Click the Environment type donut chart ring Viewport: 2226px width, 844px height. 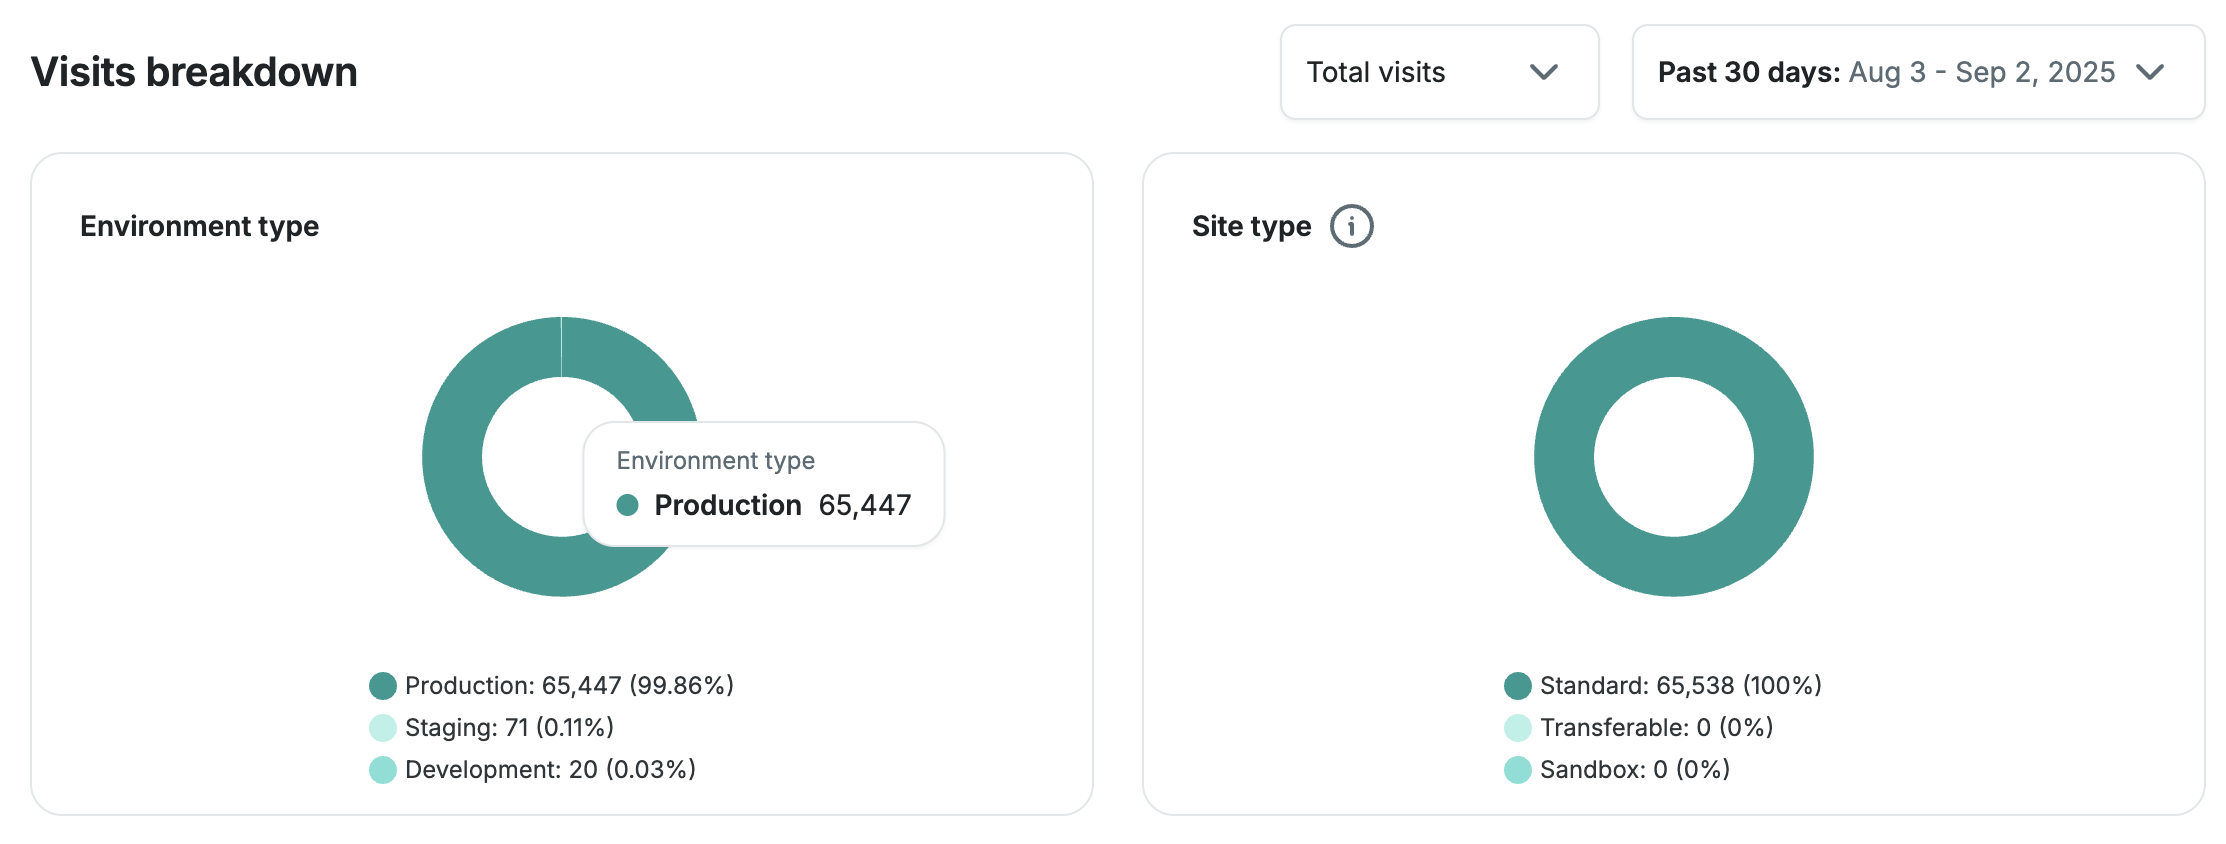pyautogui.click(x=452, y=457)
